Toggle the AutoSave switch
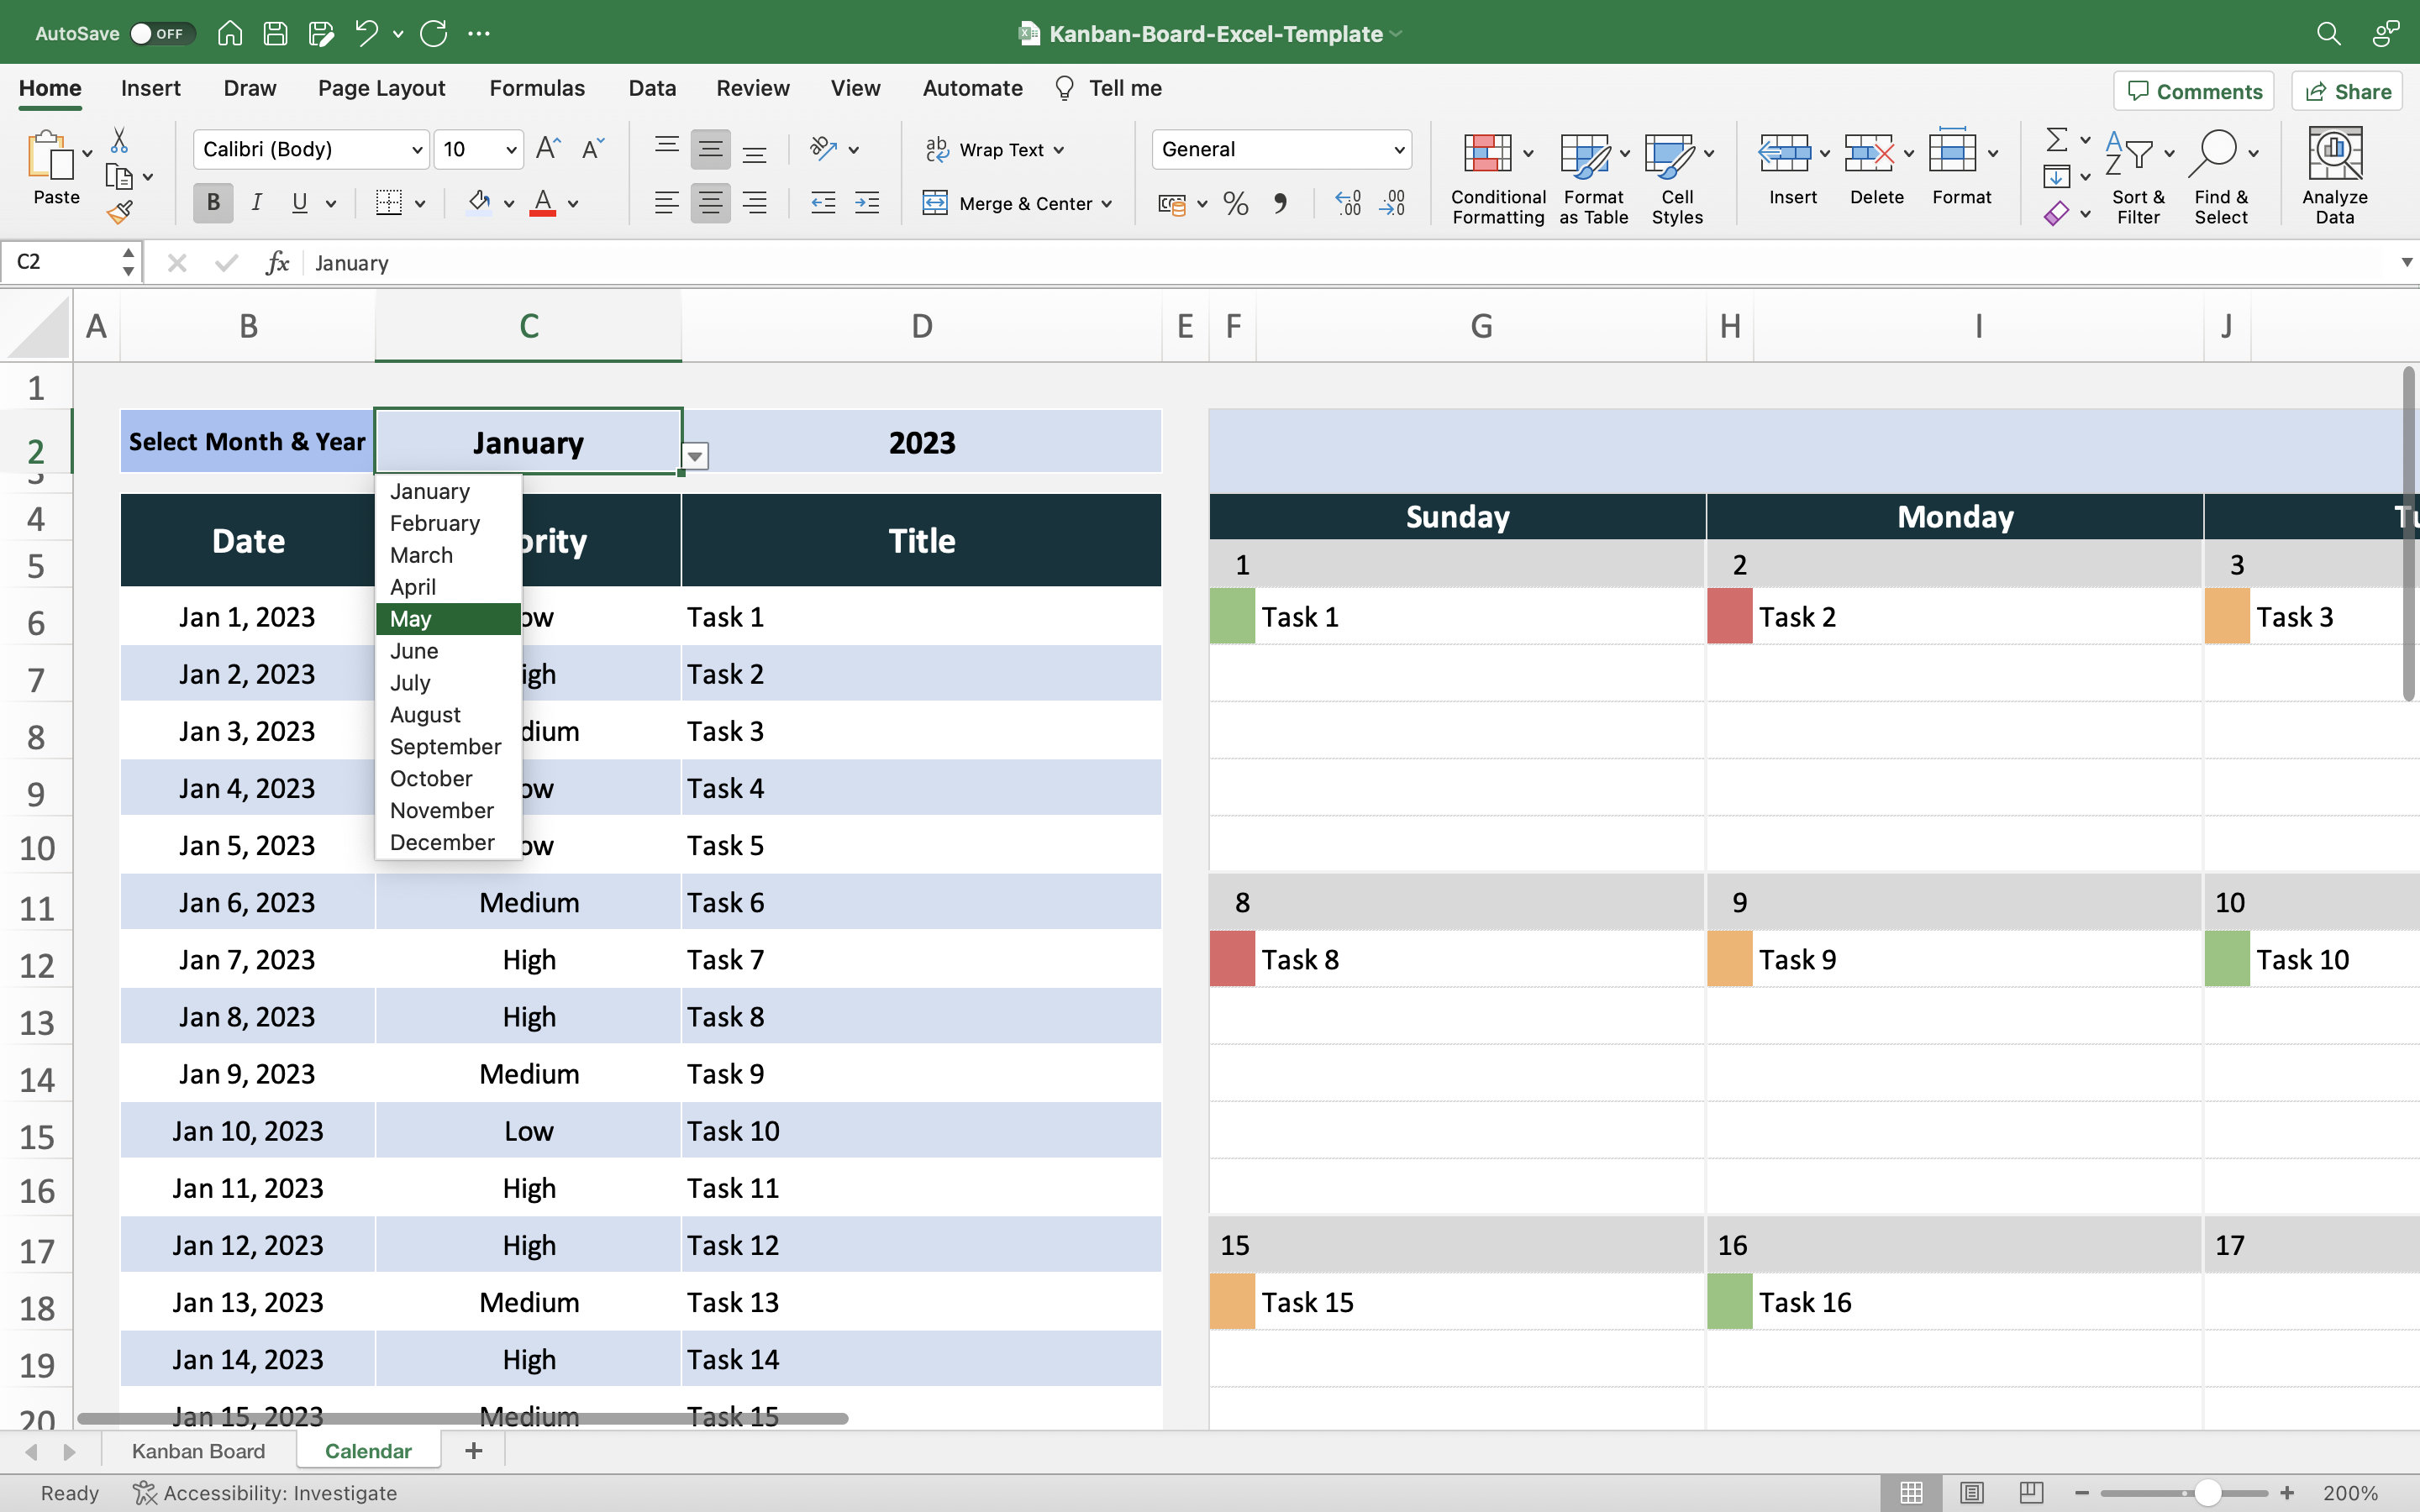 click(161, 33)
